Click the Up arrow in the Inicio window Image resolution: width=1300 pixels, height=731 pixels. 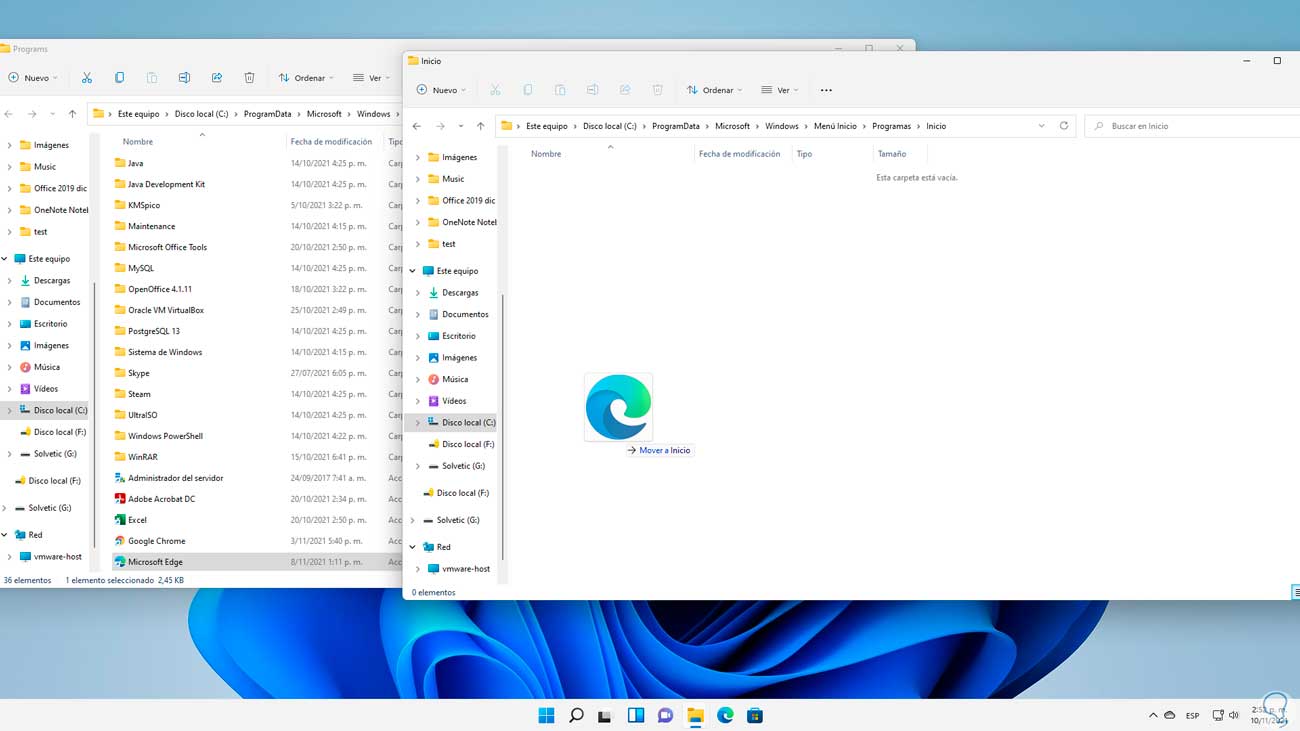click(481, 126)
